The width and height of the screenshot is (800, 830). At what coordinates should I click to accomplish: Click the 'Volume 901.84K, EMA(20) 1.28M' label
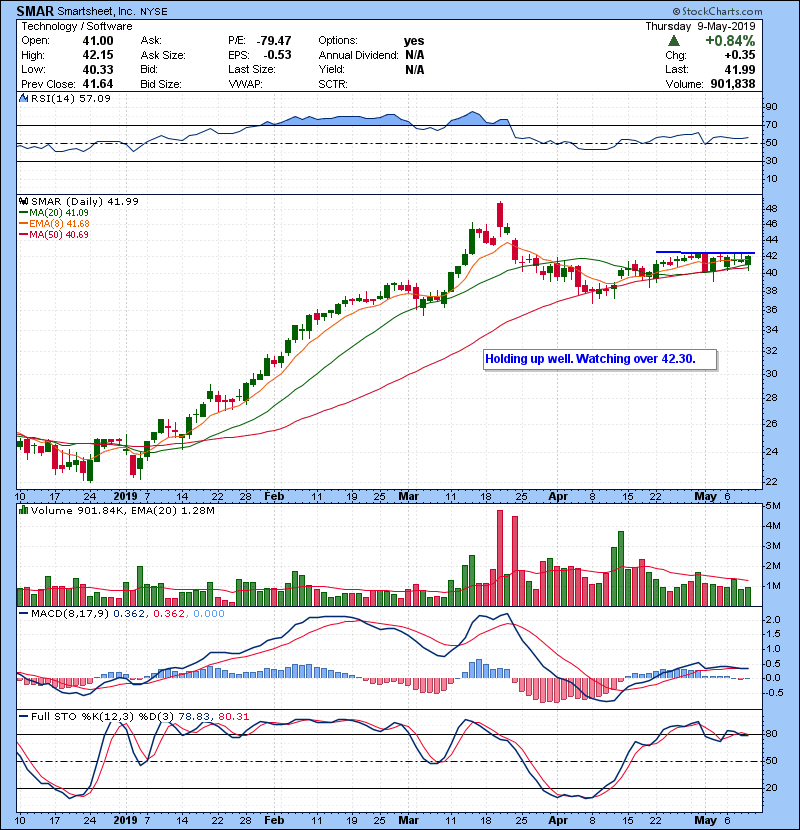(123, 510)
